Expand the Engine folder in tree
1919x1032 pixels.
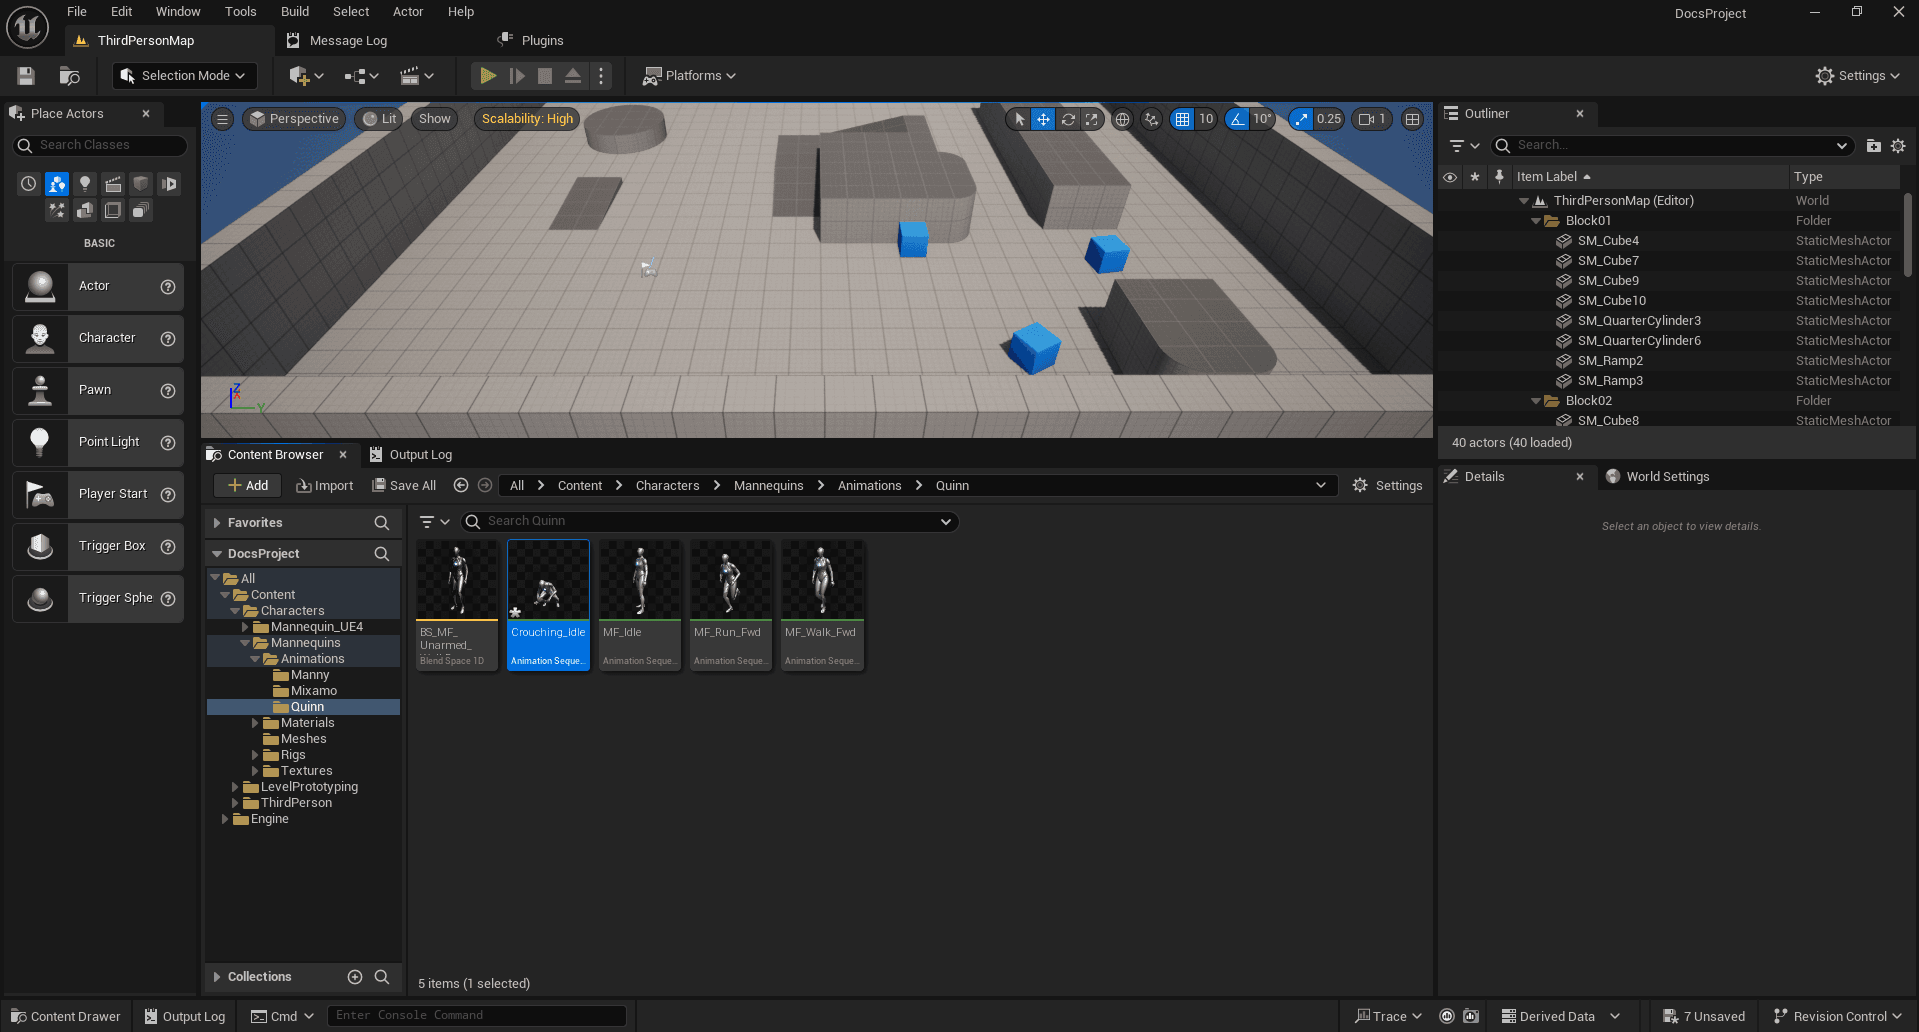(x=225, y=819)
